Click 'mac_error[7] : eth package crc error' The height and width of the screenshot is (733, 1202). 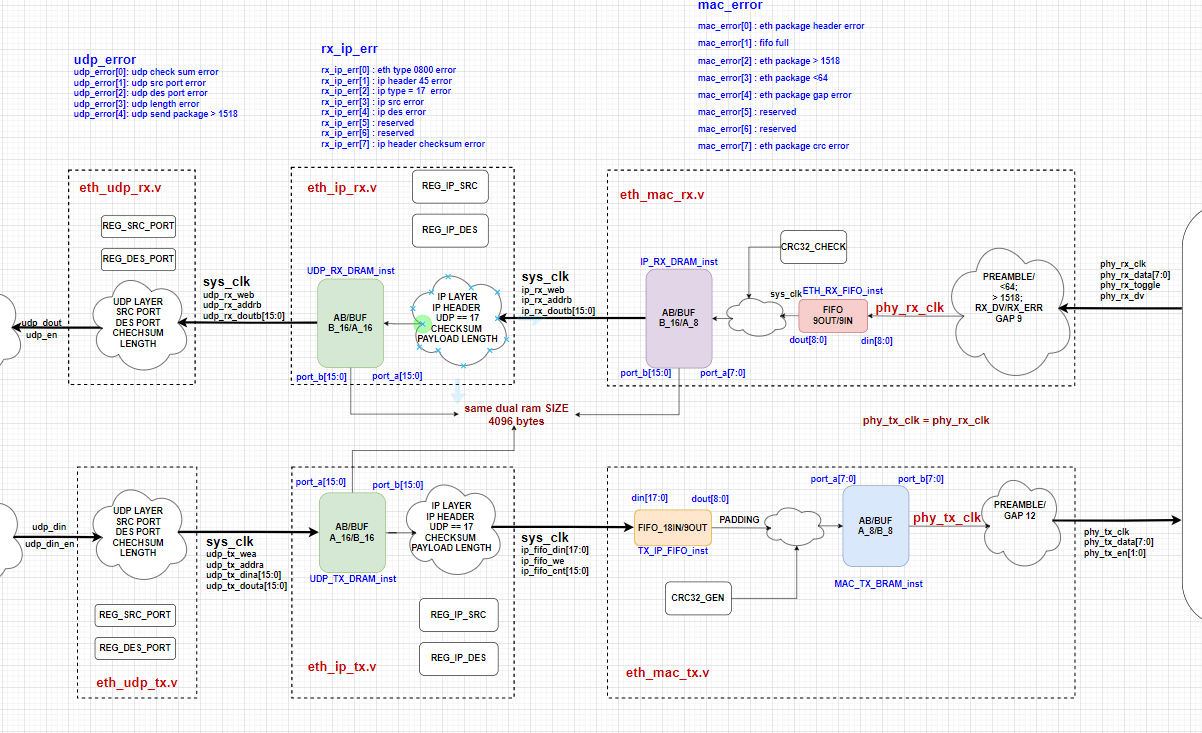click(774, 146)
